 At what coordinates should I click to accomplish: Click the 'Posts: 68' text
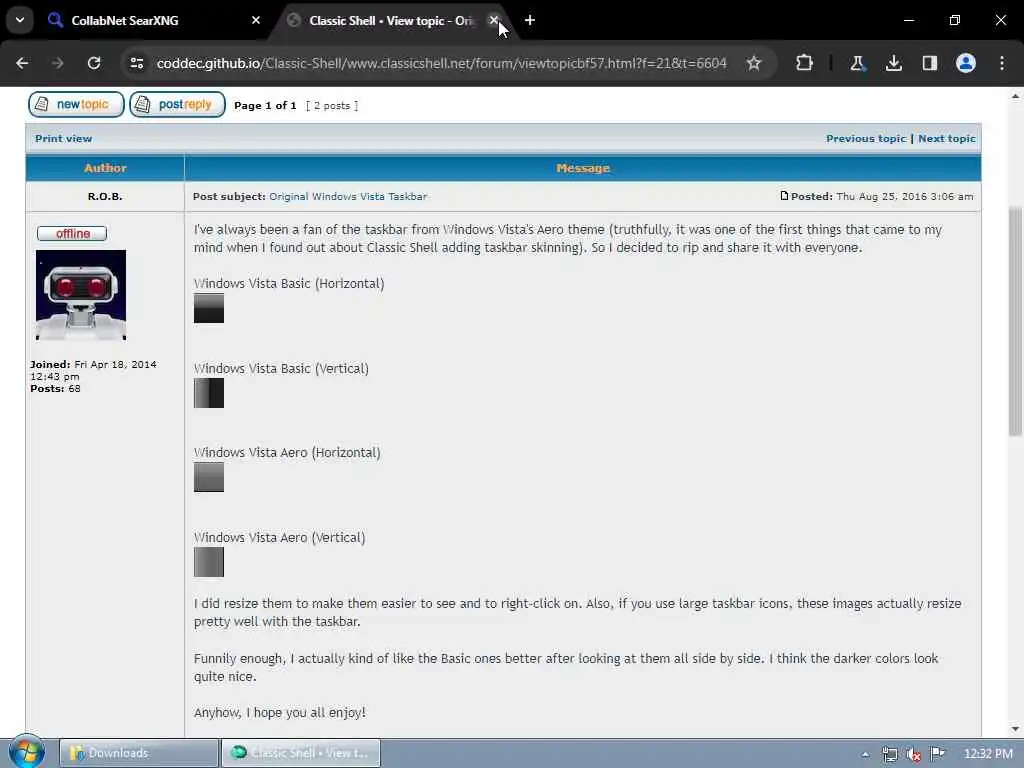pos(56,389)
